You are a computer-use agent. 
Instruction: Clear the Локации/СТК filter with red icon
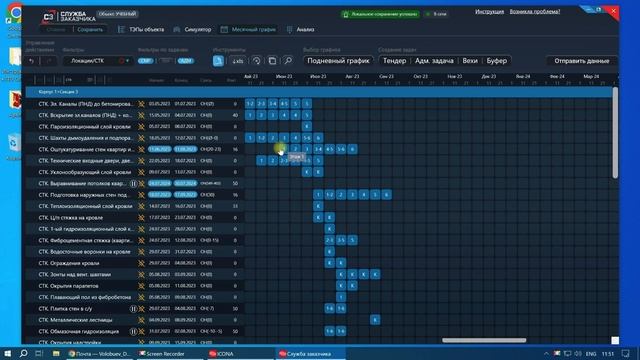click(x=121, y=61)
